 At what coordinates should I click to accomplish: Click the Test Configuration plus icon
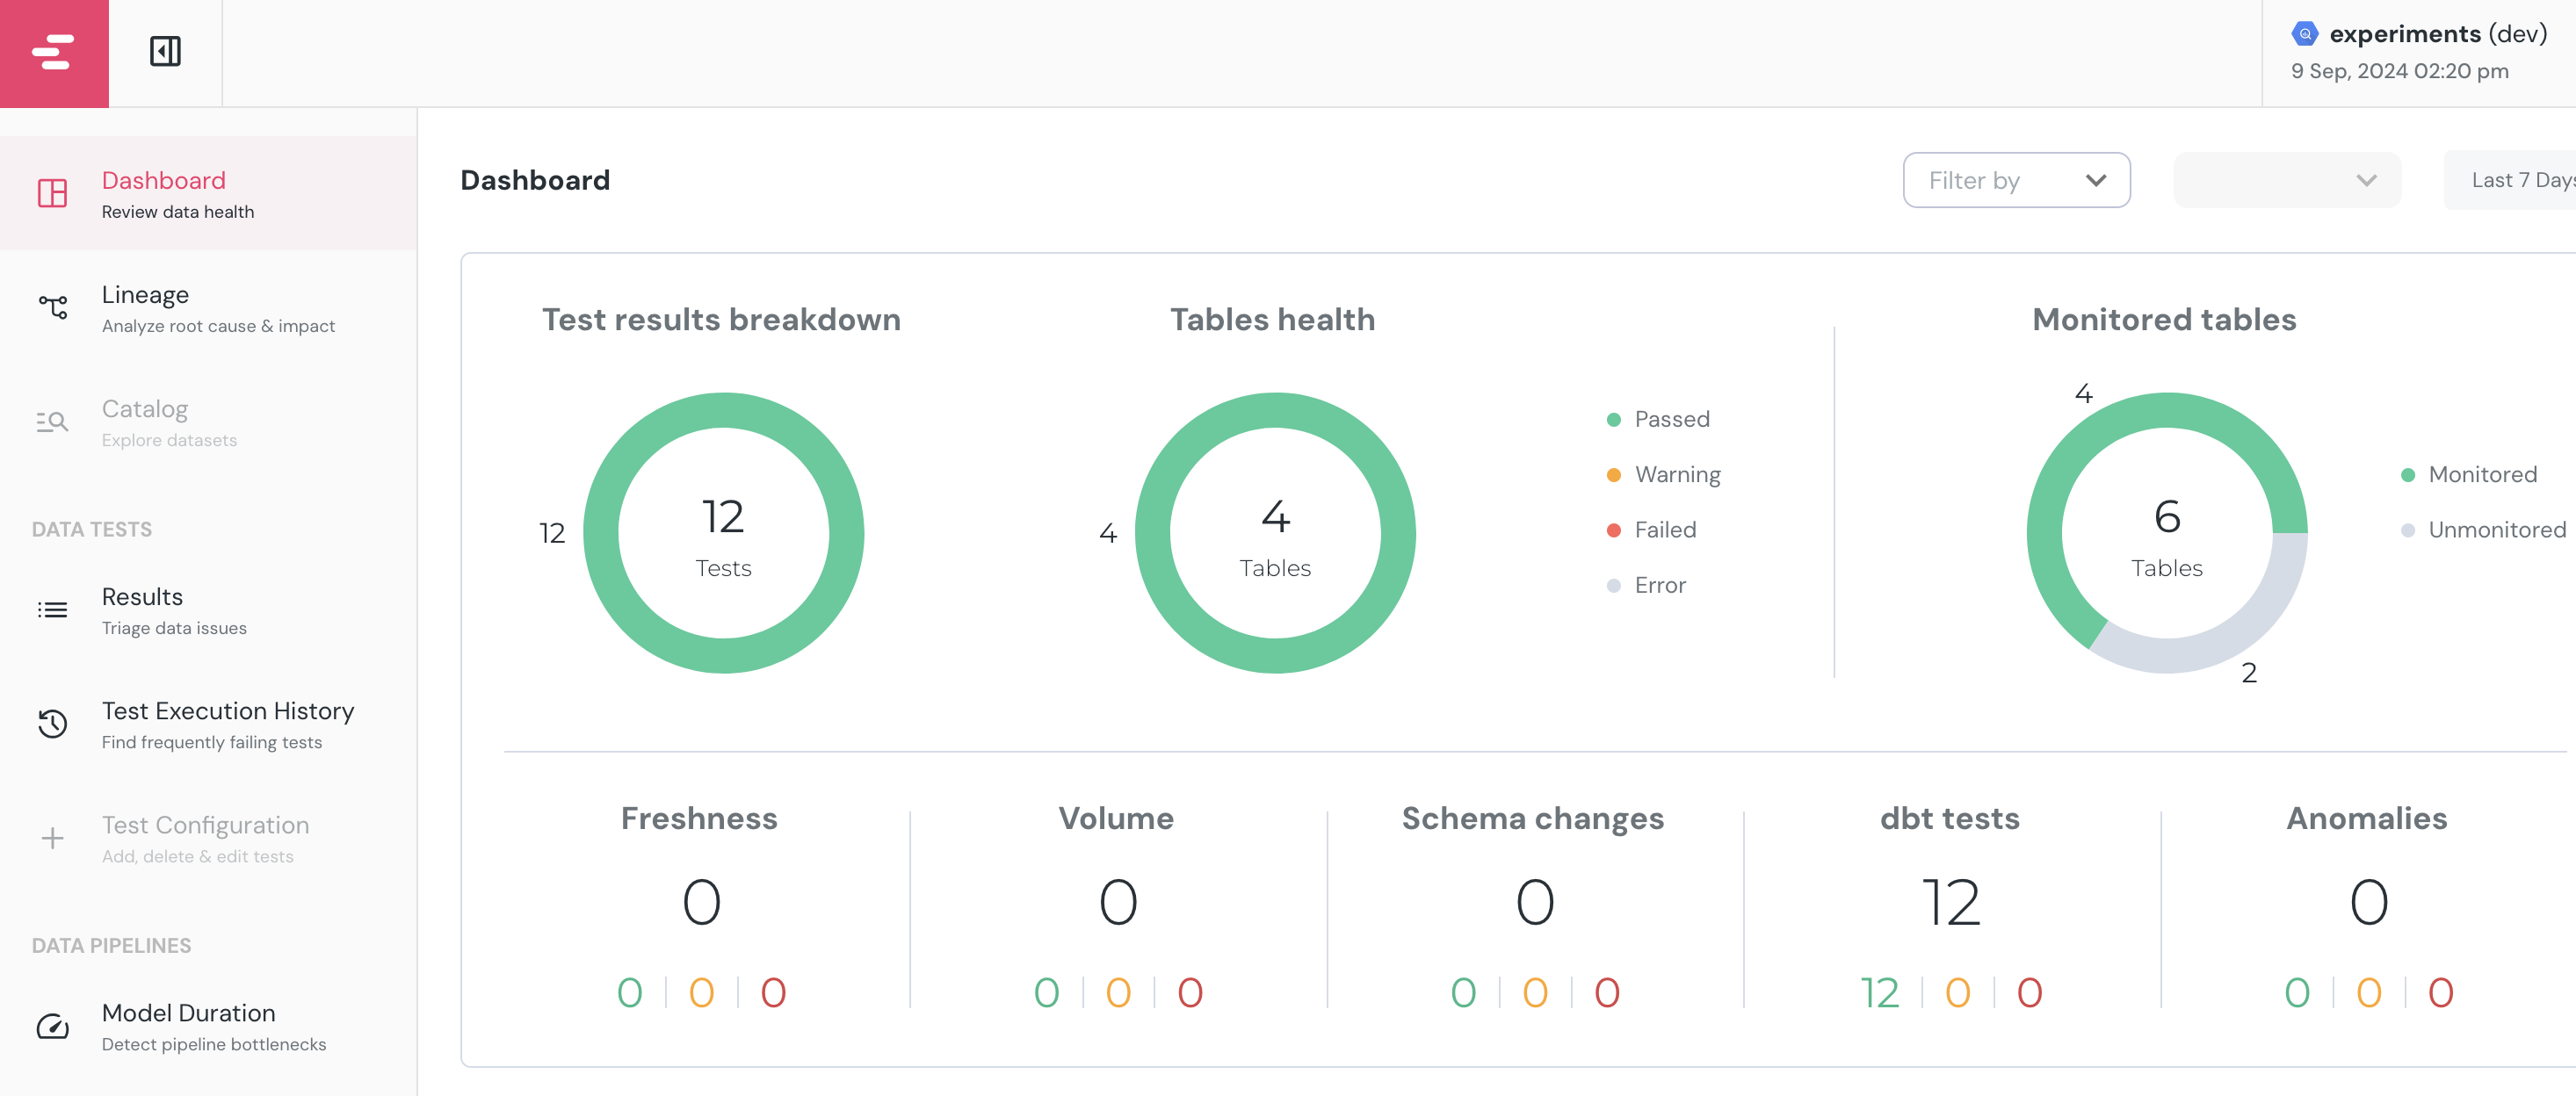pos(52,837)
